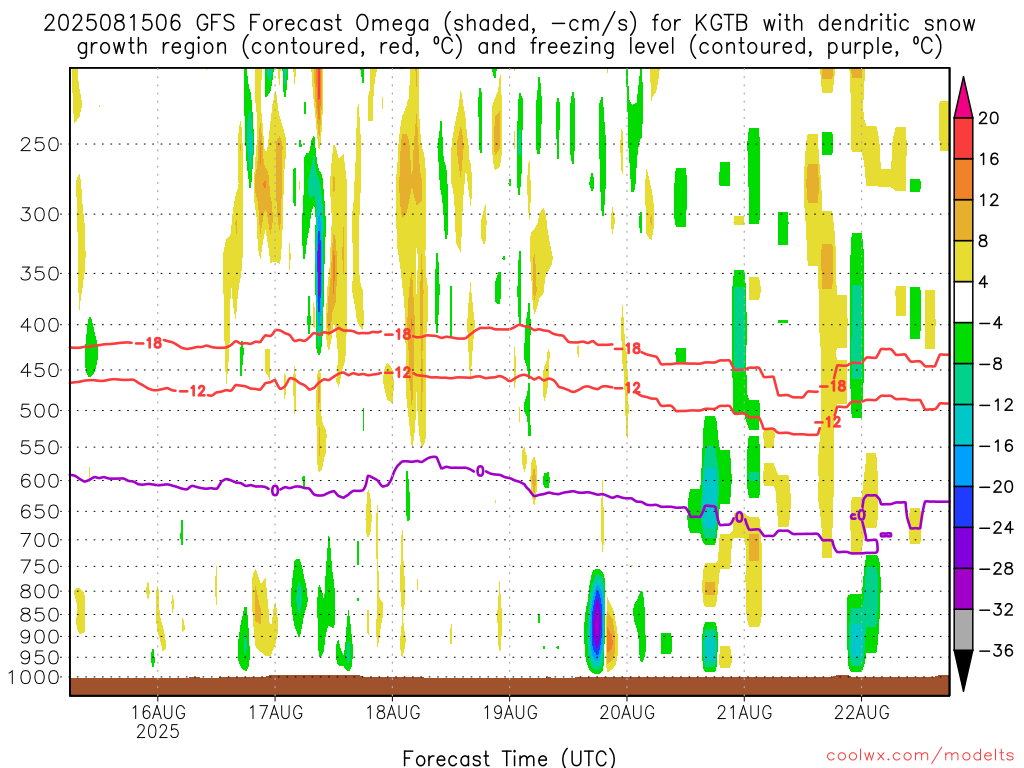Click the colorbar value 20

[989, 118]
